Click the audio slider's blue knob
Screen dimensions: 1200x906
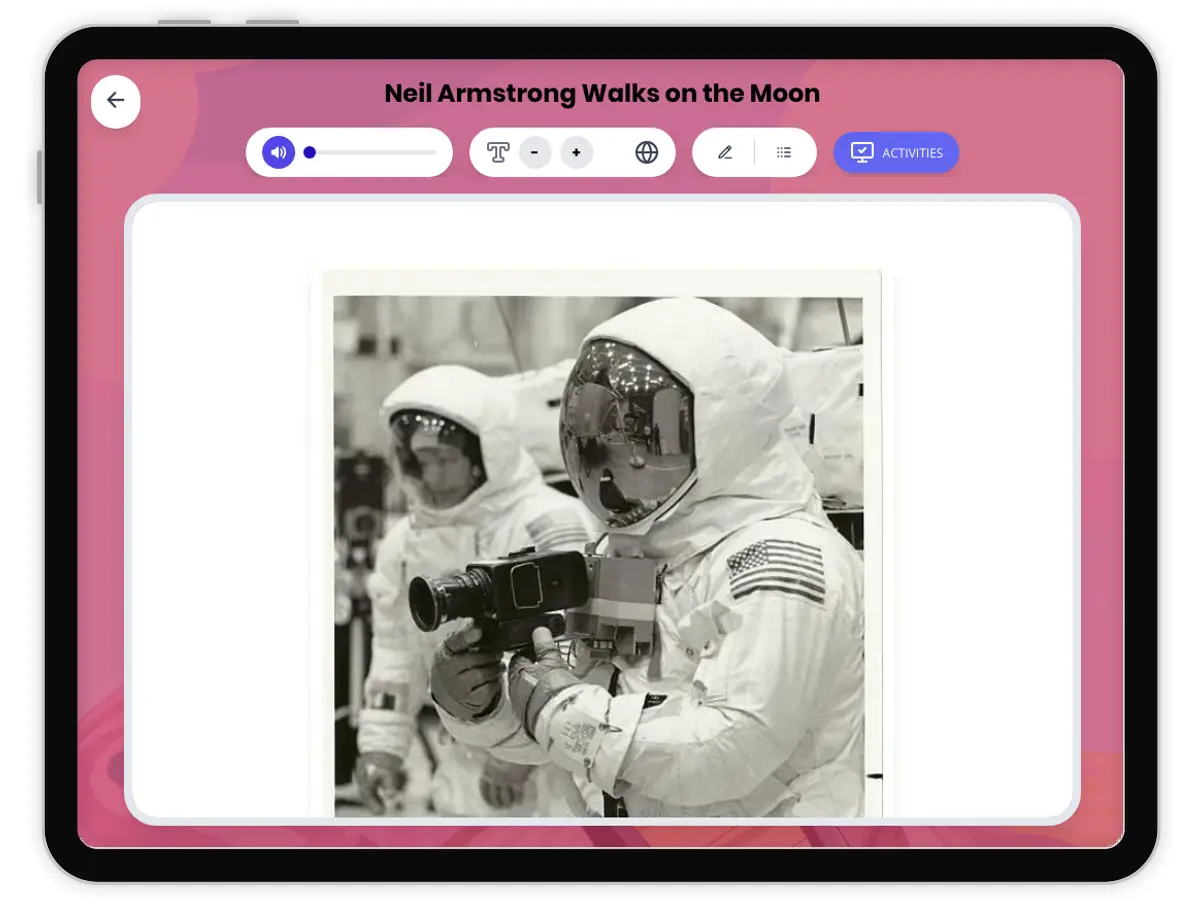click(310, 153)
